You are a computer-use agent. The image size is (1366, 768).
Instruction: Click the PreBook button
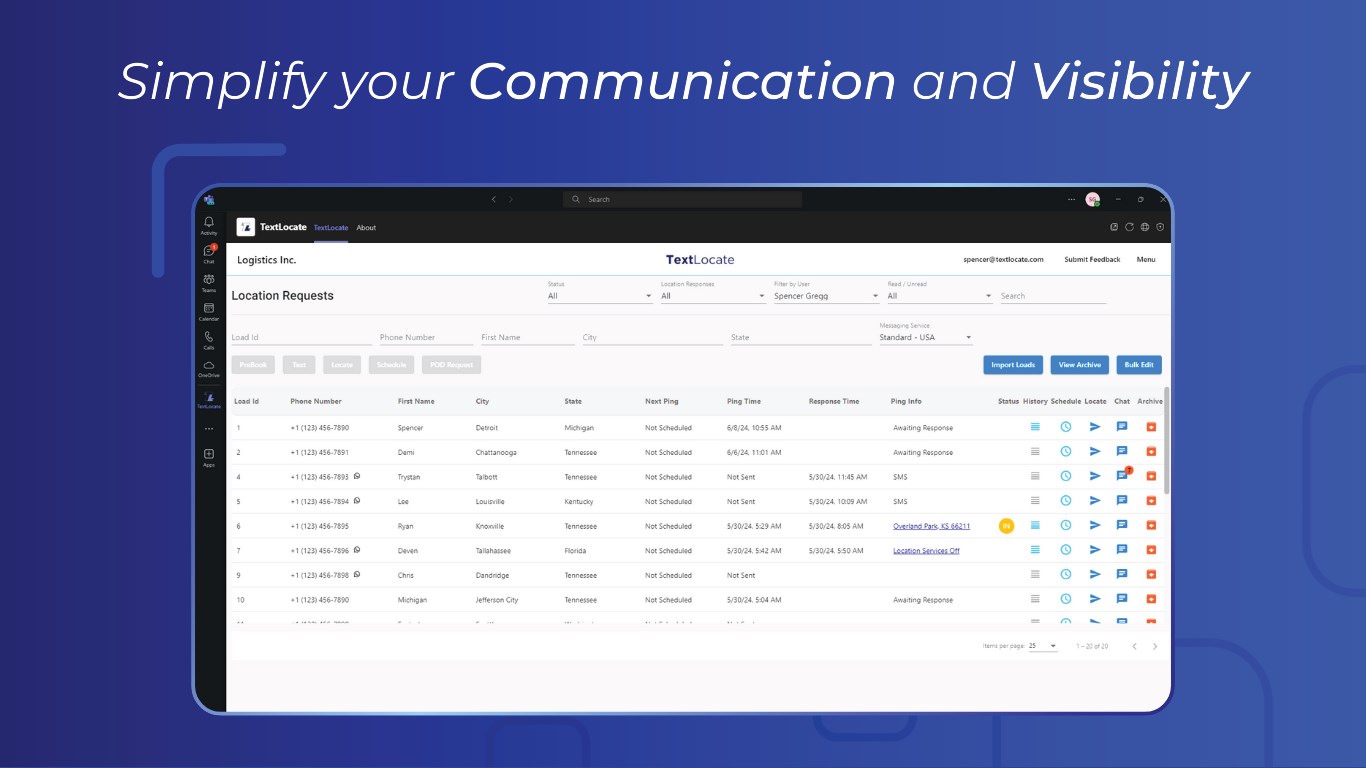pos(253,365)
